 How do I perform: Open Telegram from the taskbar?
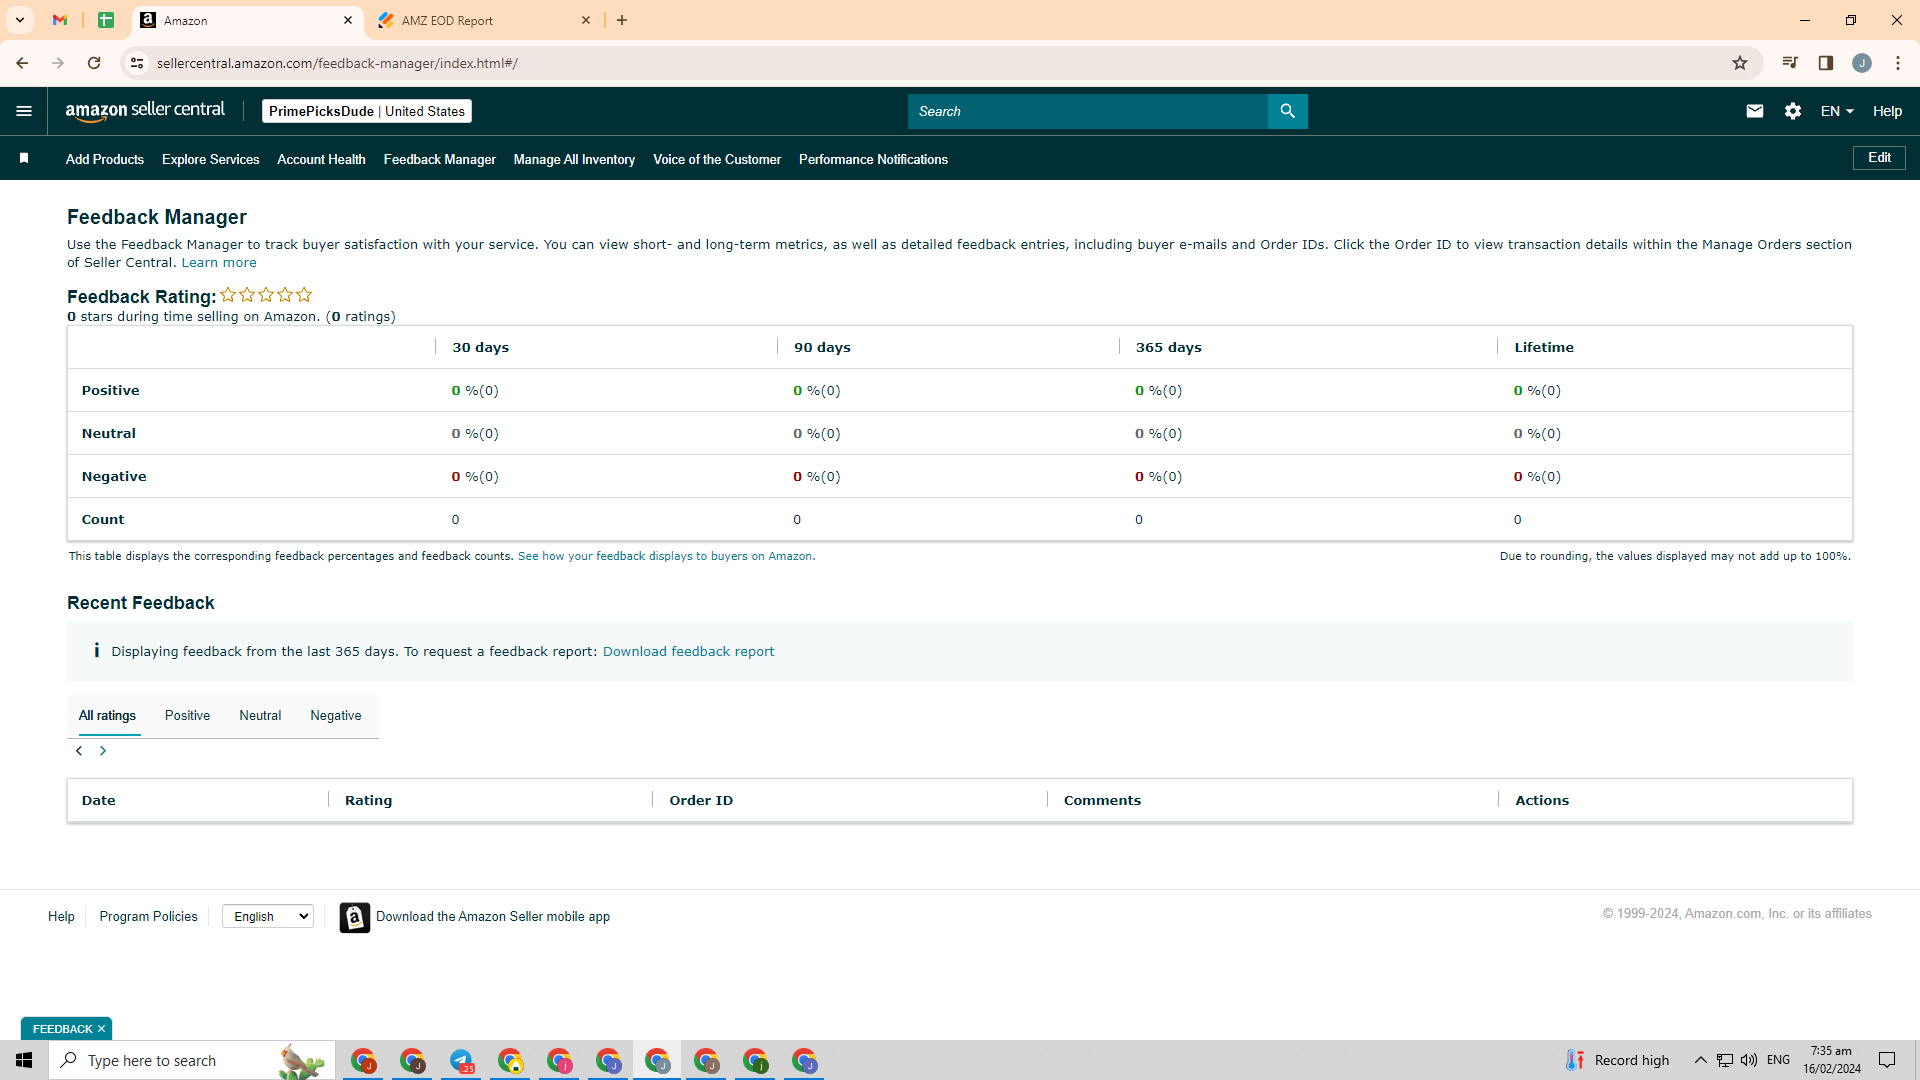coord(461,1060)
